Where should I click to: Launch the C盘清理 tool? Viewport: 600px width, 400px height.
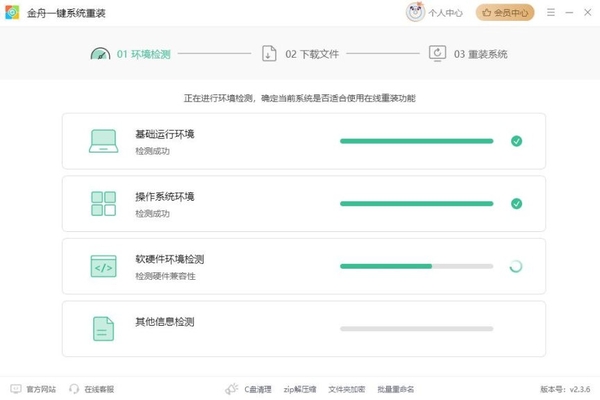coord(248,389)
